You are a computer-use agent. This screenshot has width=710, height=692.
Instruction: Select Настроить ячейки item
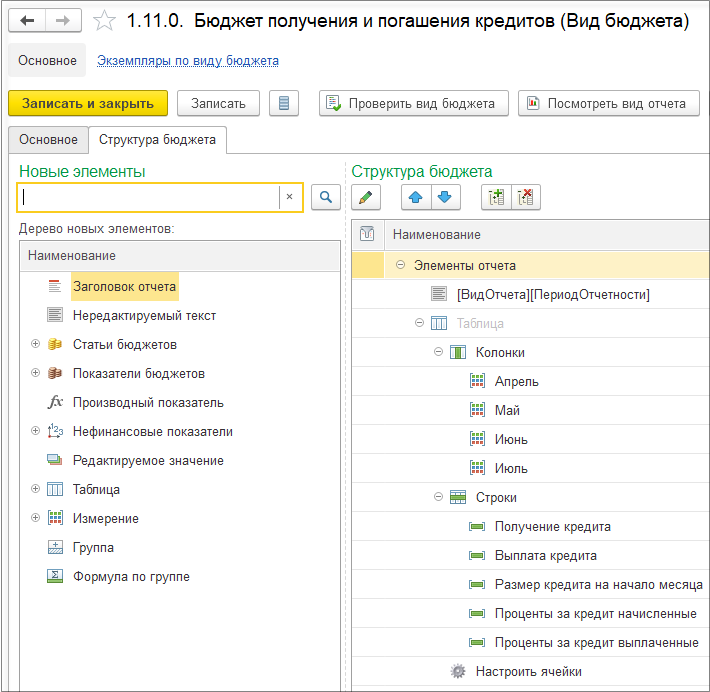tap(528, 672)
